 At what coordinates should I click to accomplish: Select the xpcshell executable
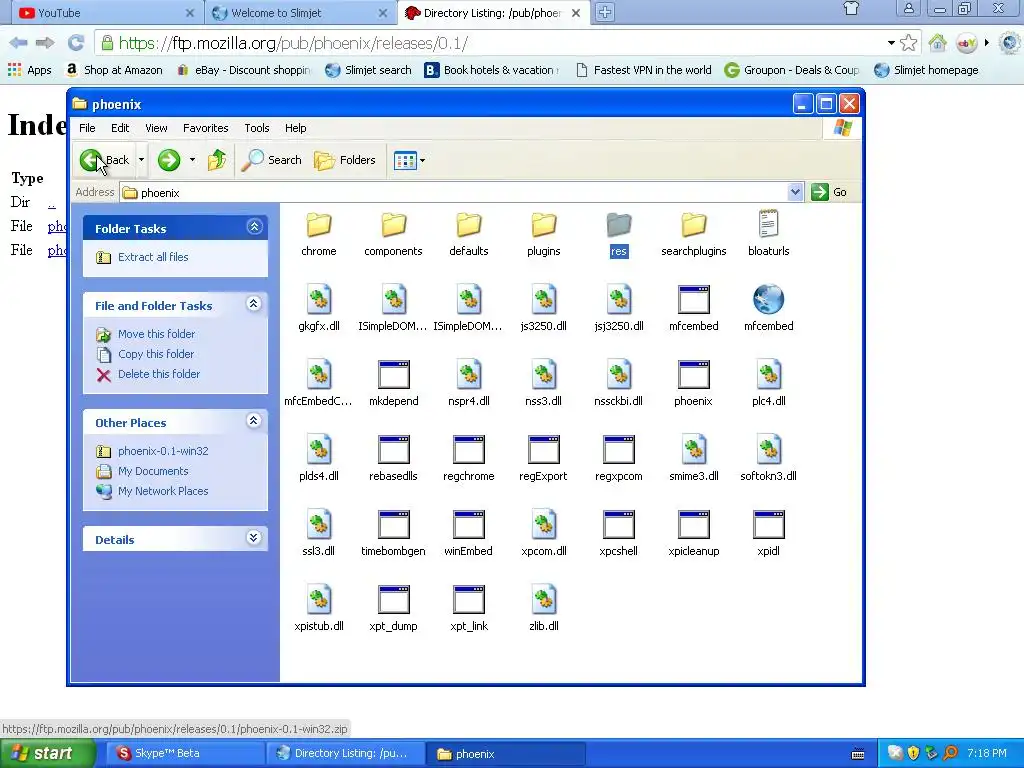618,534
